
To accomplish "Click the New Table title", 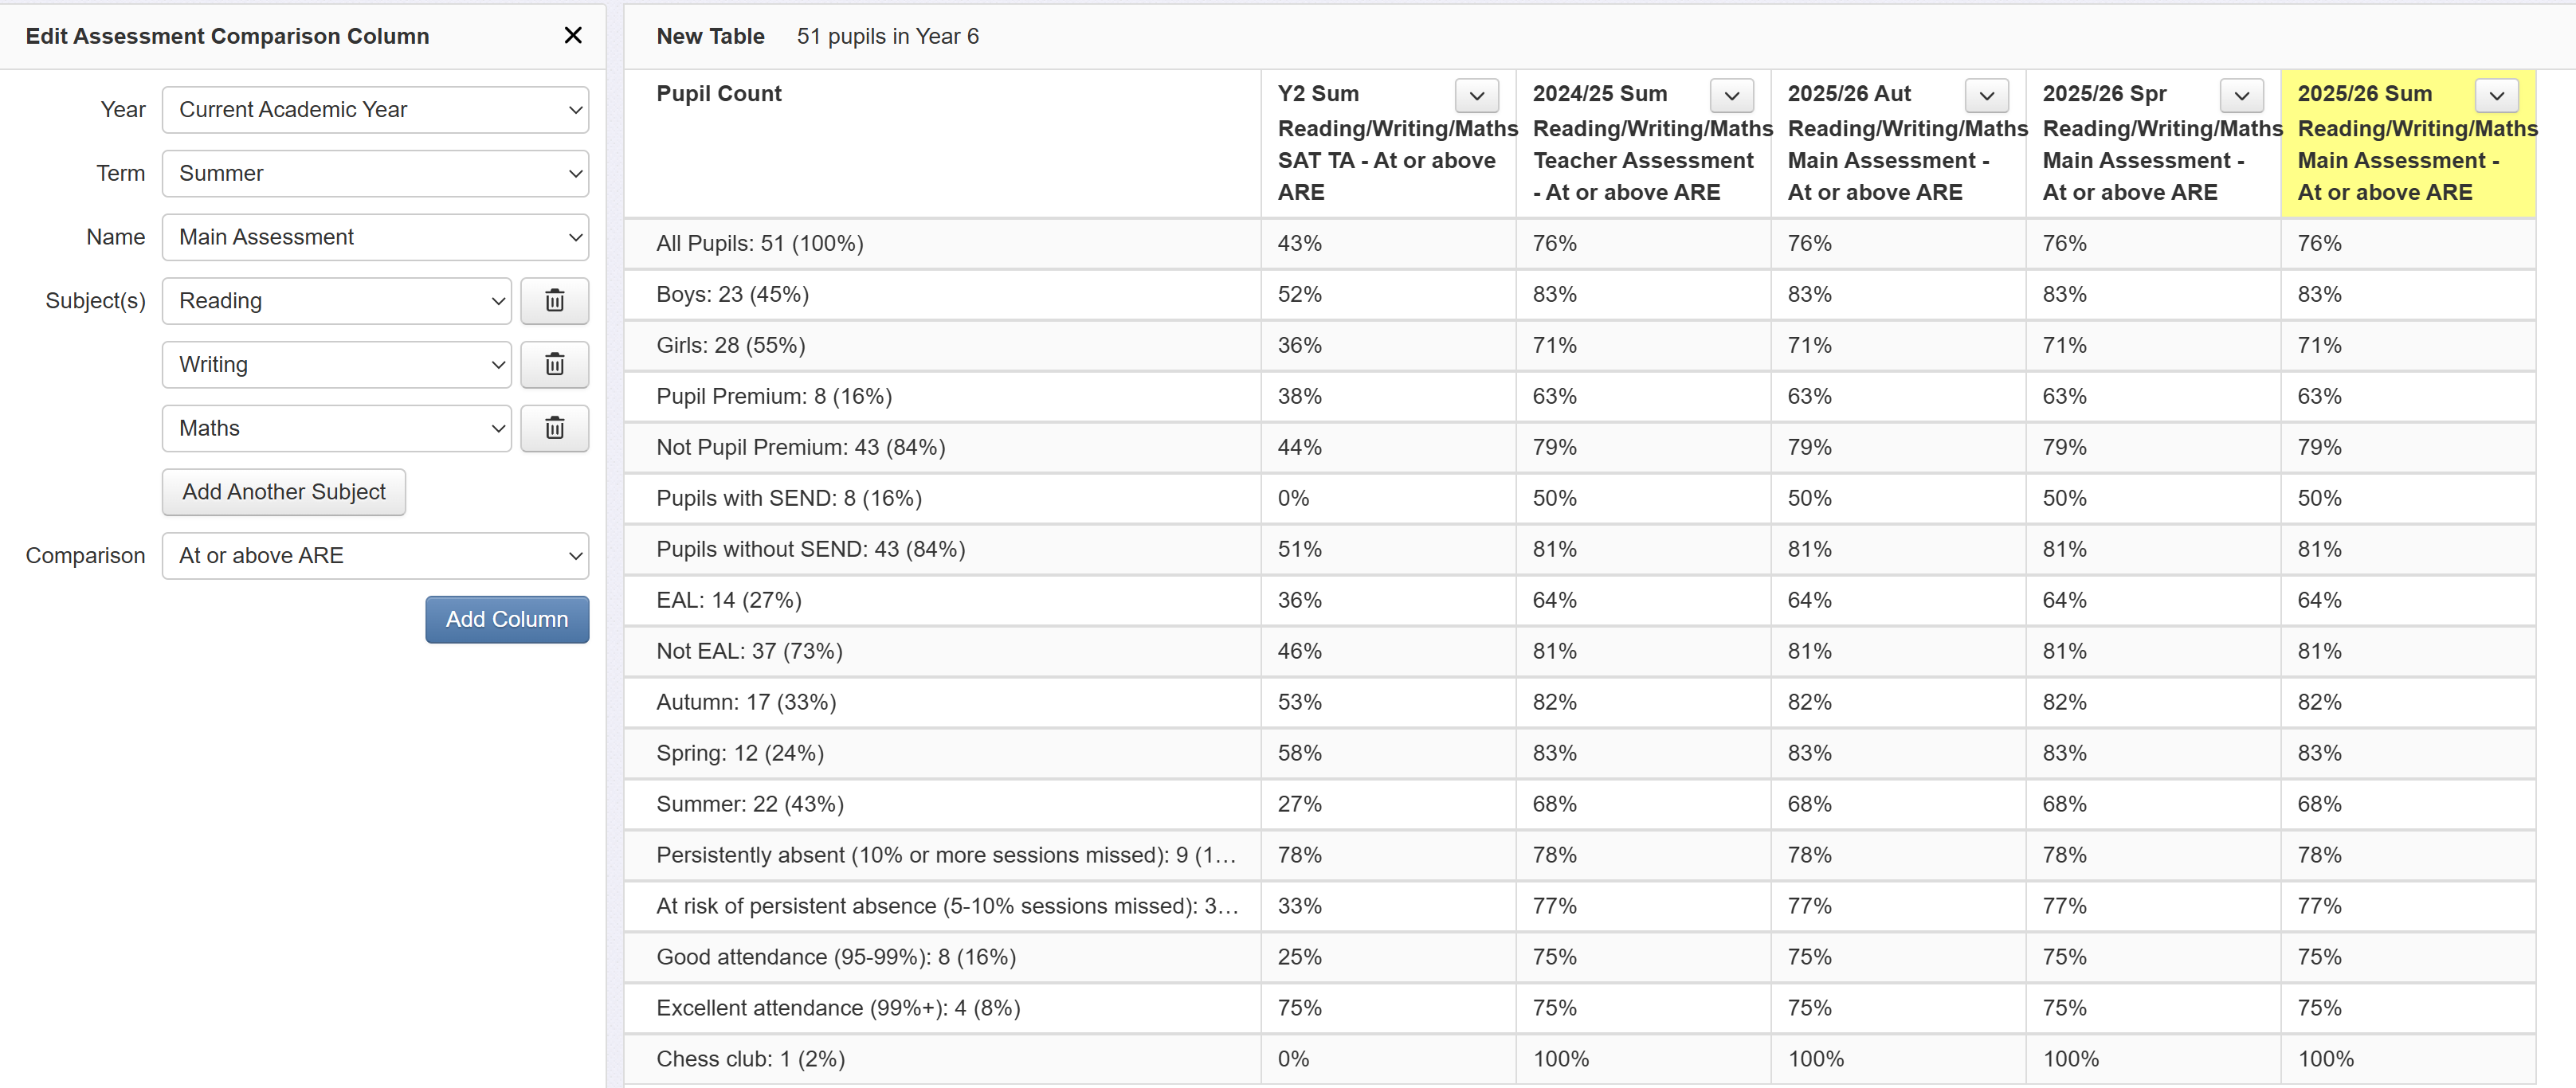I will tap(710, 37).
